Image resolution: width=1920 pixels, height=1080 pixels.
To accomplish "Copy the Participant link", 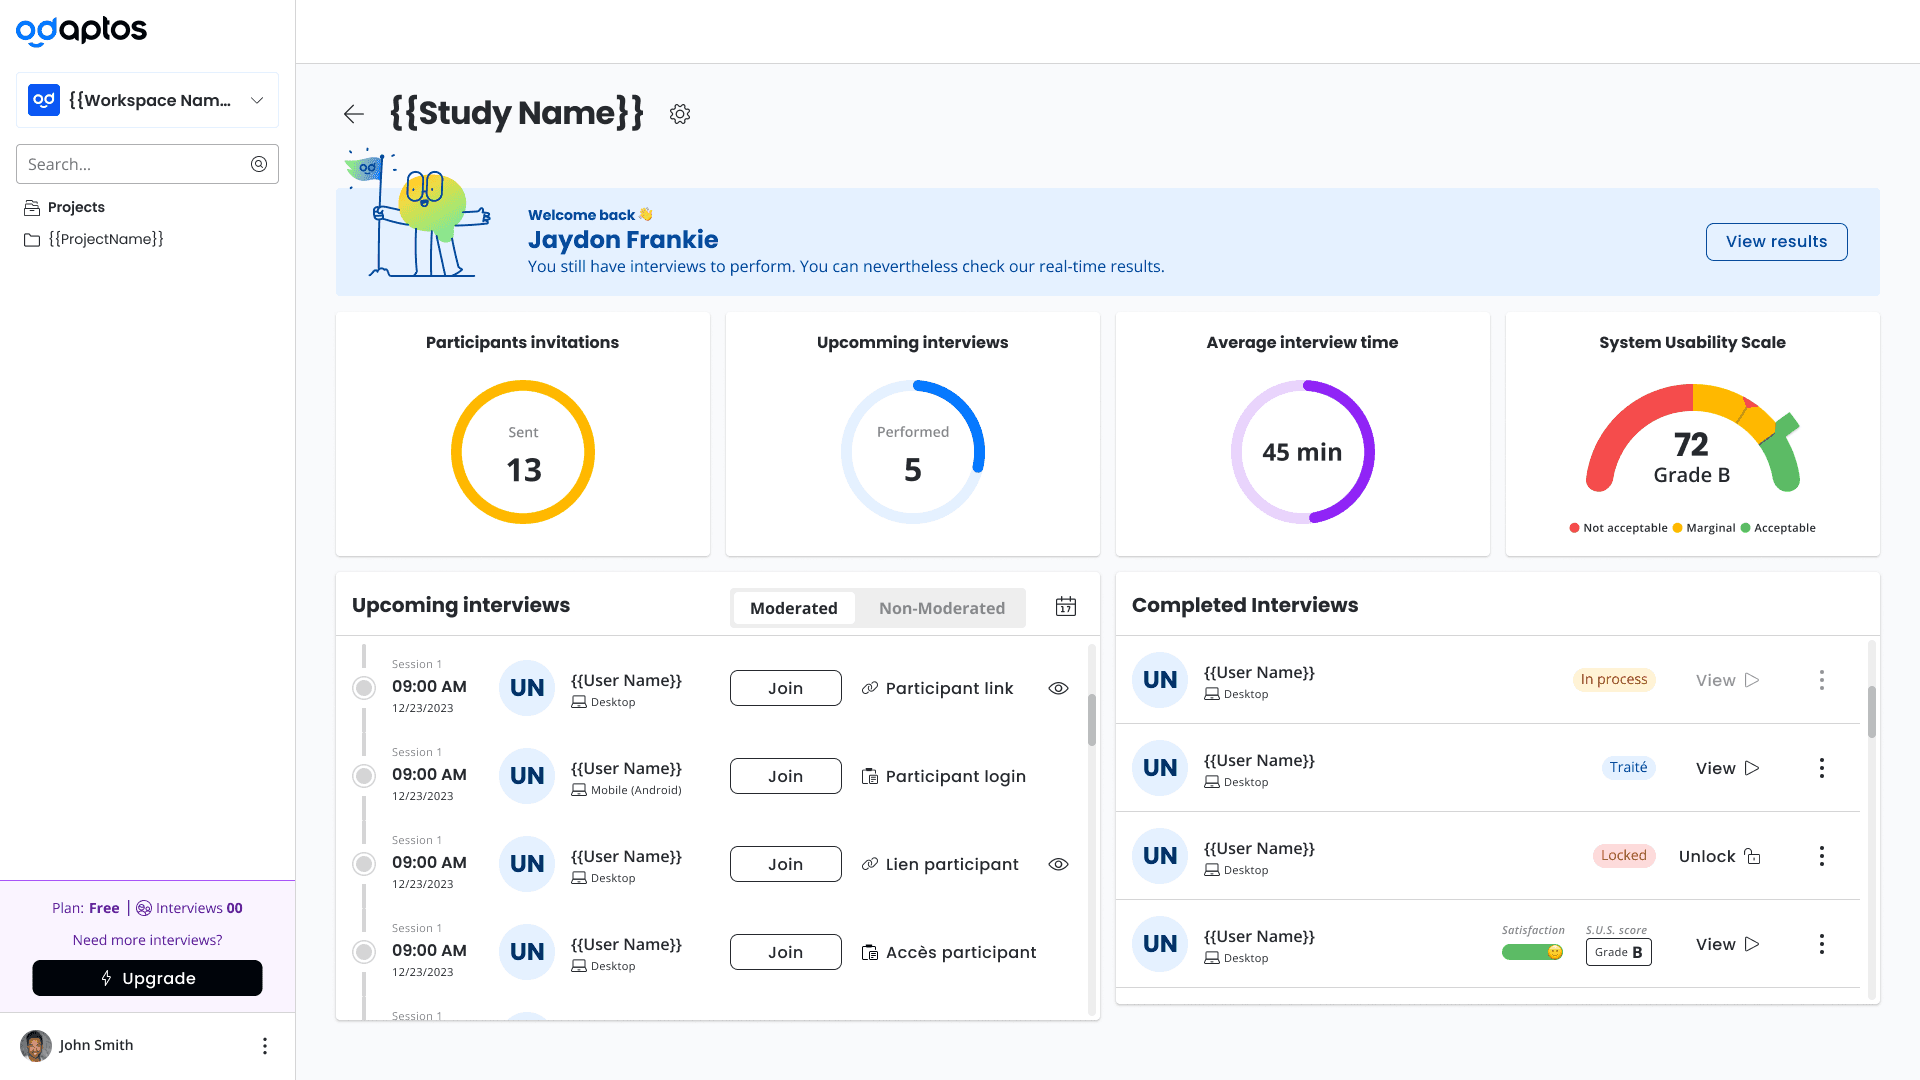I will coord(938,688).
